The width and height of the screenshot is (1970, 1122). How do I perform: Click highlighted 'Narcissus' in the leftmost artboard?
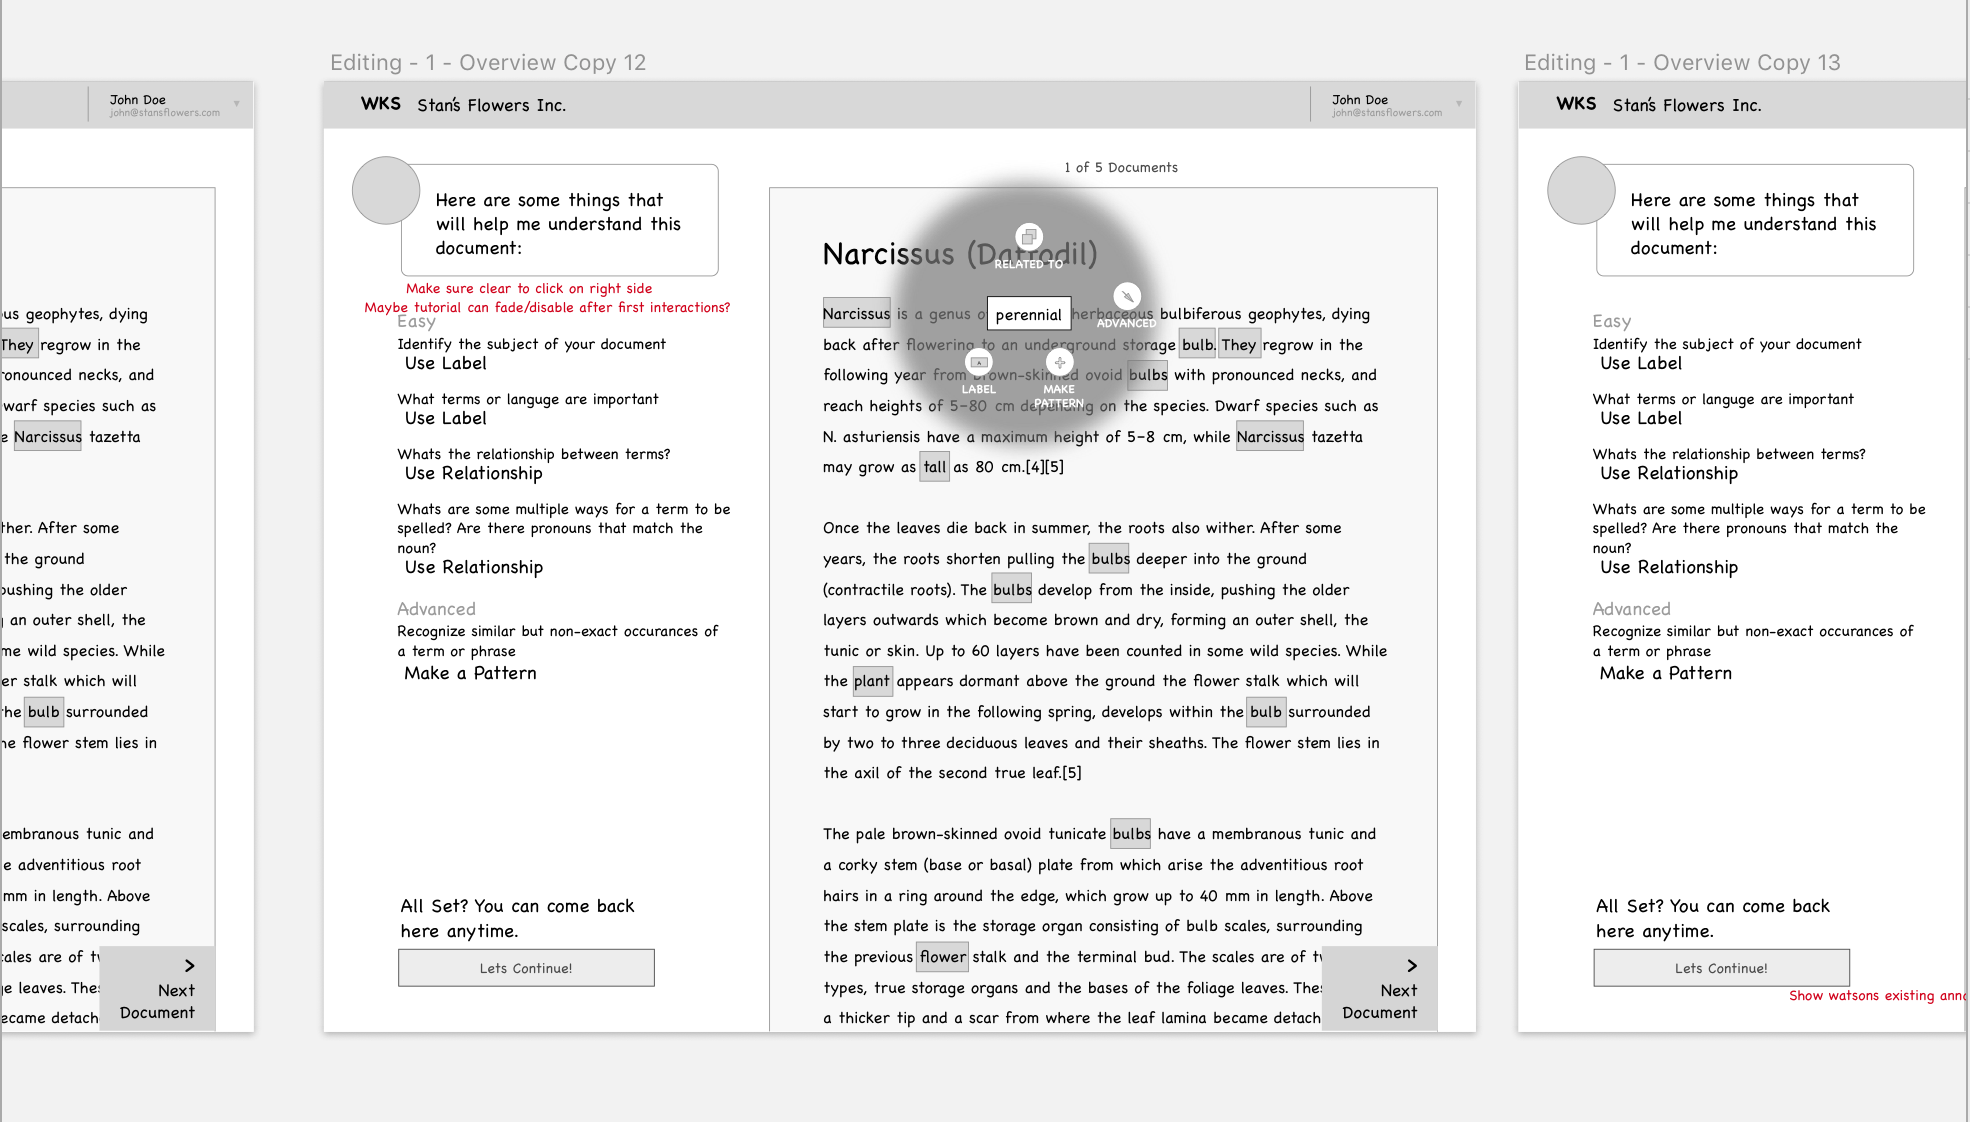[48, 437]
